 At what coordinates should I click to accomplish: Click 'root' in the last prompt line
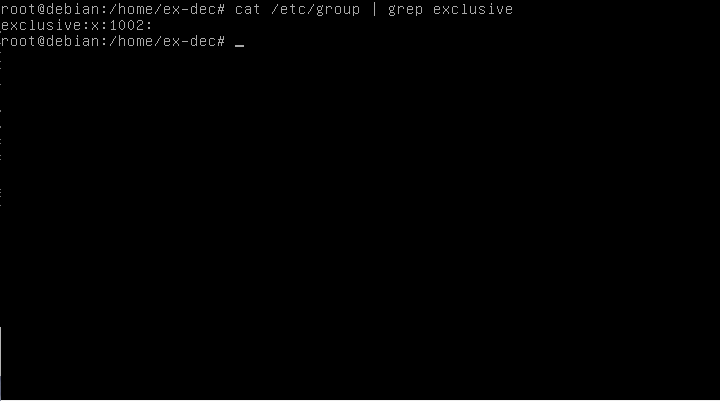pyautogui.click(x=19, y=41)
